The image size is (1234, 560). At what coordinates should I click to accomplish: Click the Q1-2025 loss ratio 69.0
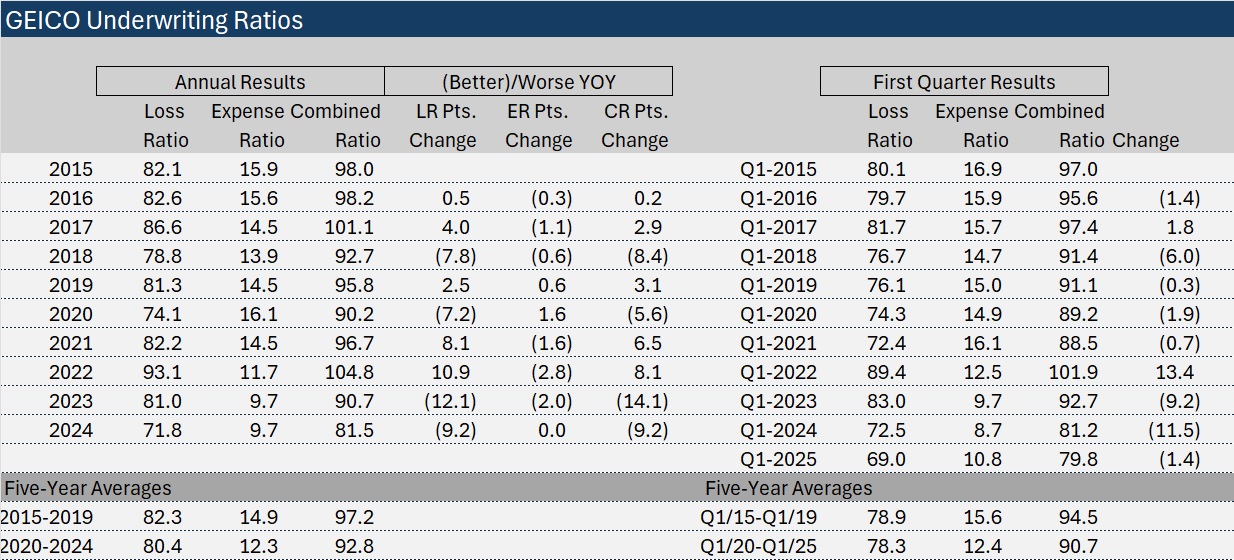pyautogui.click(x=887, y=460)
